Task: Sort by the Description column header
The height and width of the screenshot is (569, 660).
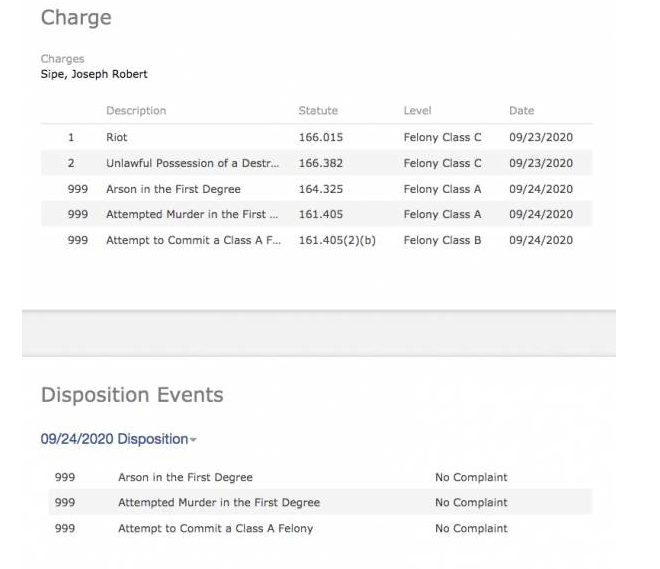Action: click(x=136, y=111)
